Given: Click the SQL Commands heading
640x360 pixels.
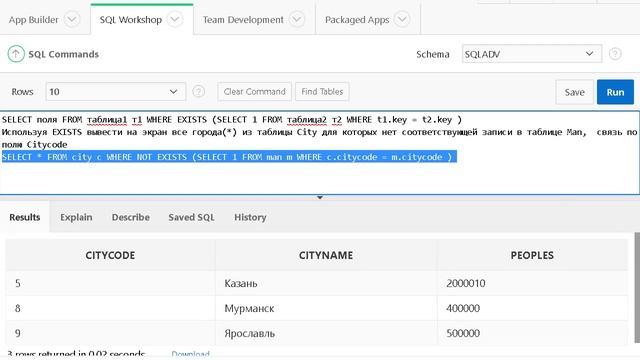Looking at the screenshot, I should click(63, 54).
